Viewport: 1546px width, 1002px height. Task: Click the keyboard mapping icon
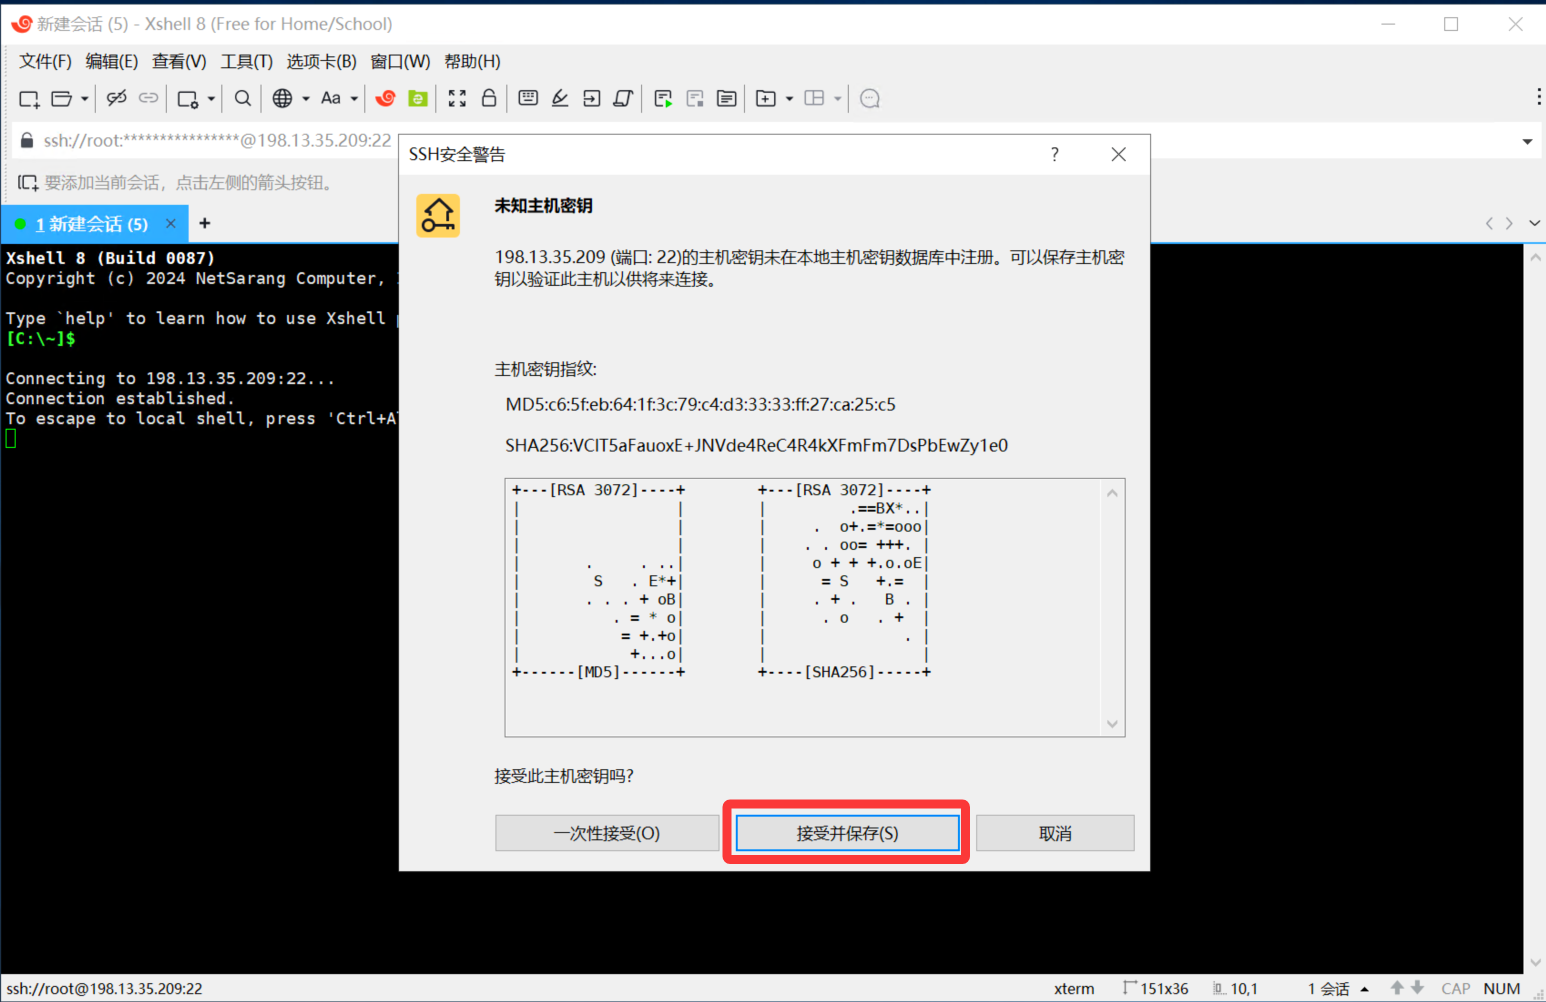coord(528,98)
